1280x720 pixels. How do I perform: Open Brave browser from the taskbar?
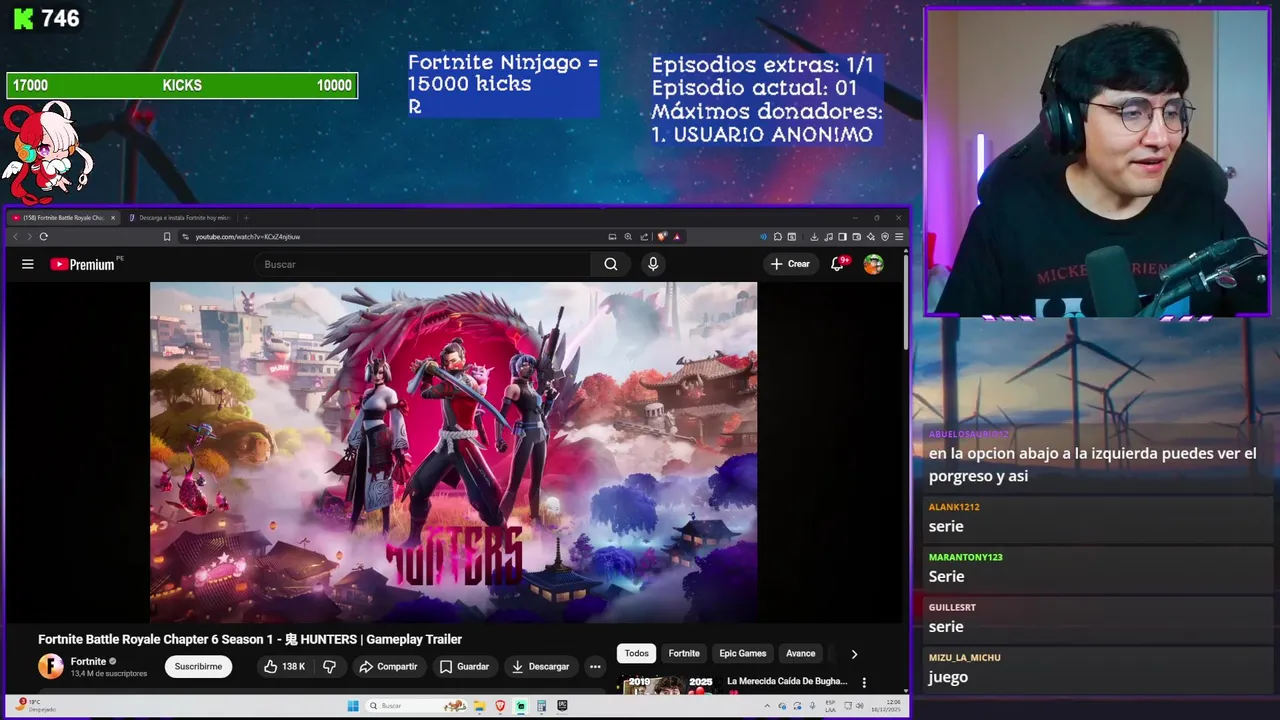point(500,705)
